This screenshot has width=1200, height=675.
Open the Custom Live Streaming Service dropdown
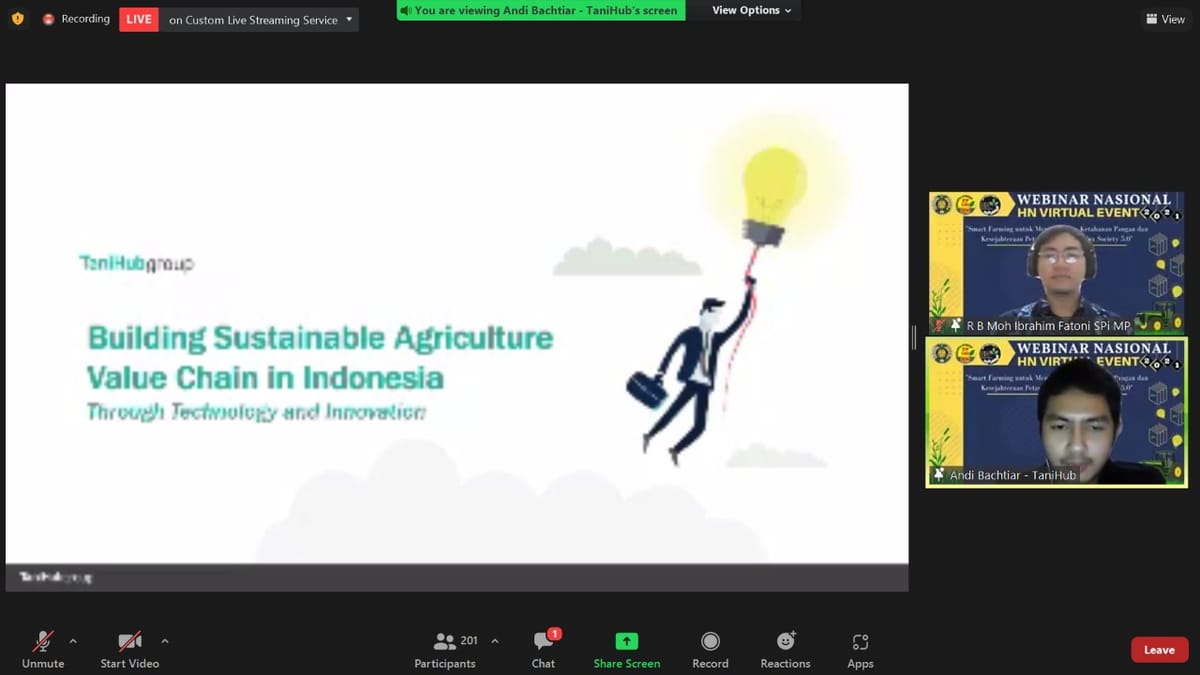[x=349, y=19]
